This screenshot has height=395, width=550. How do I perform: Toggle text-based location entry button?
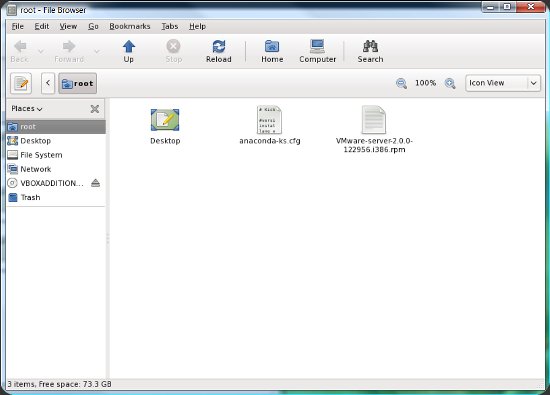pyautogui.click(x=21, y=83)
